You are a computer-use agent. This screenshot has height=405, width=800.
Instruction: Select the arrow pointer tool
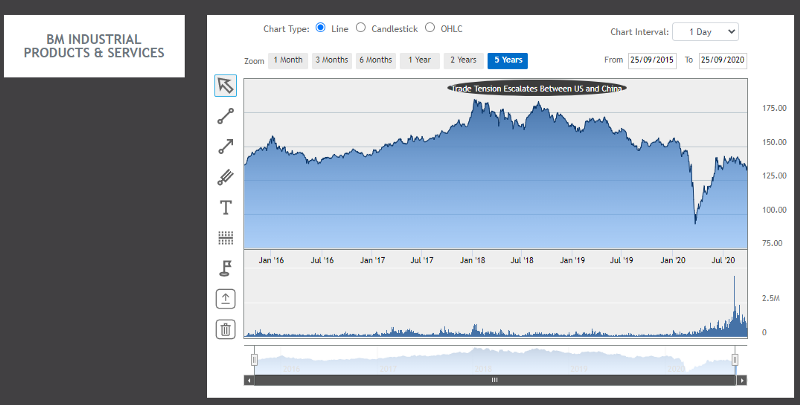tap(226, 86)
